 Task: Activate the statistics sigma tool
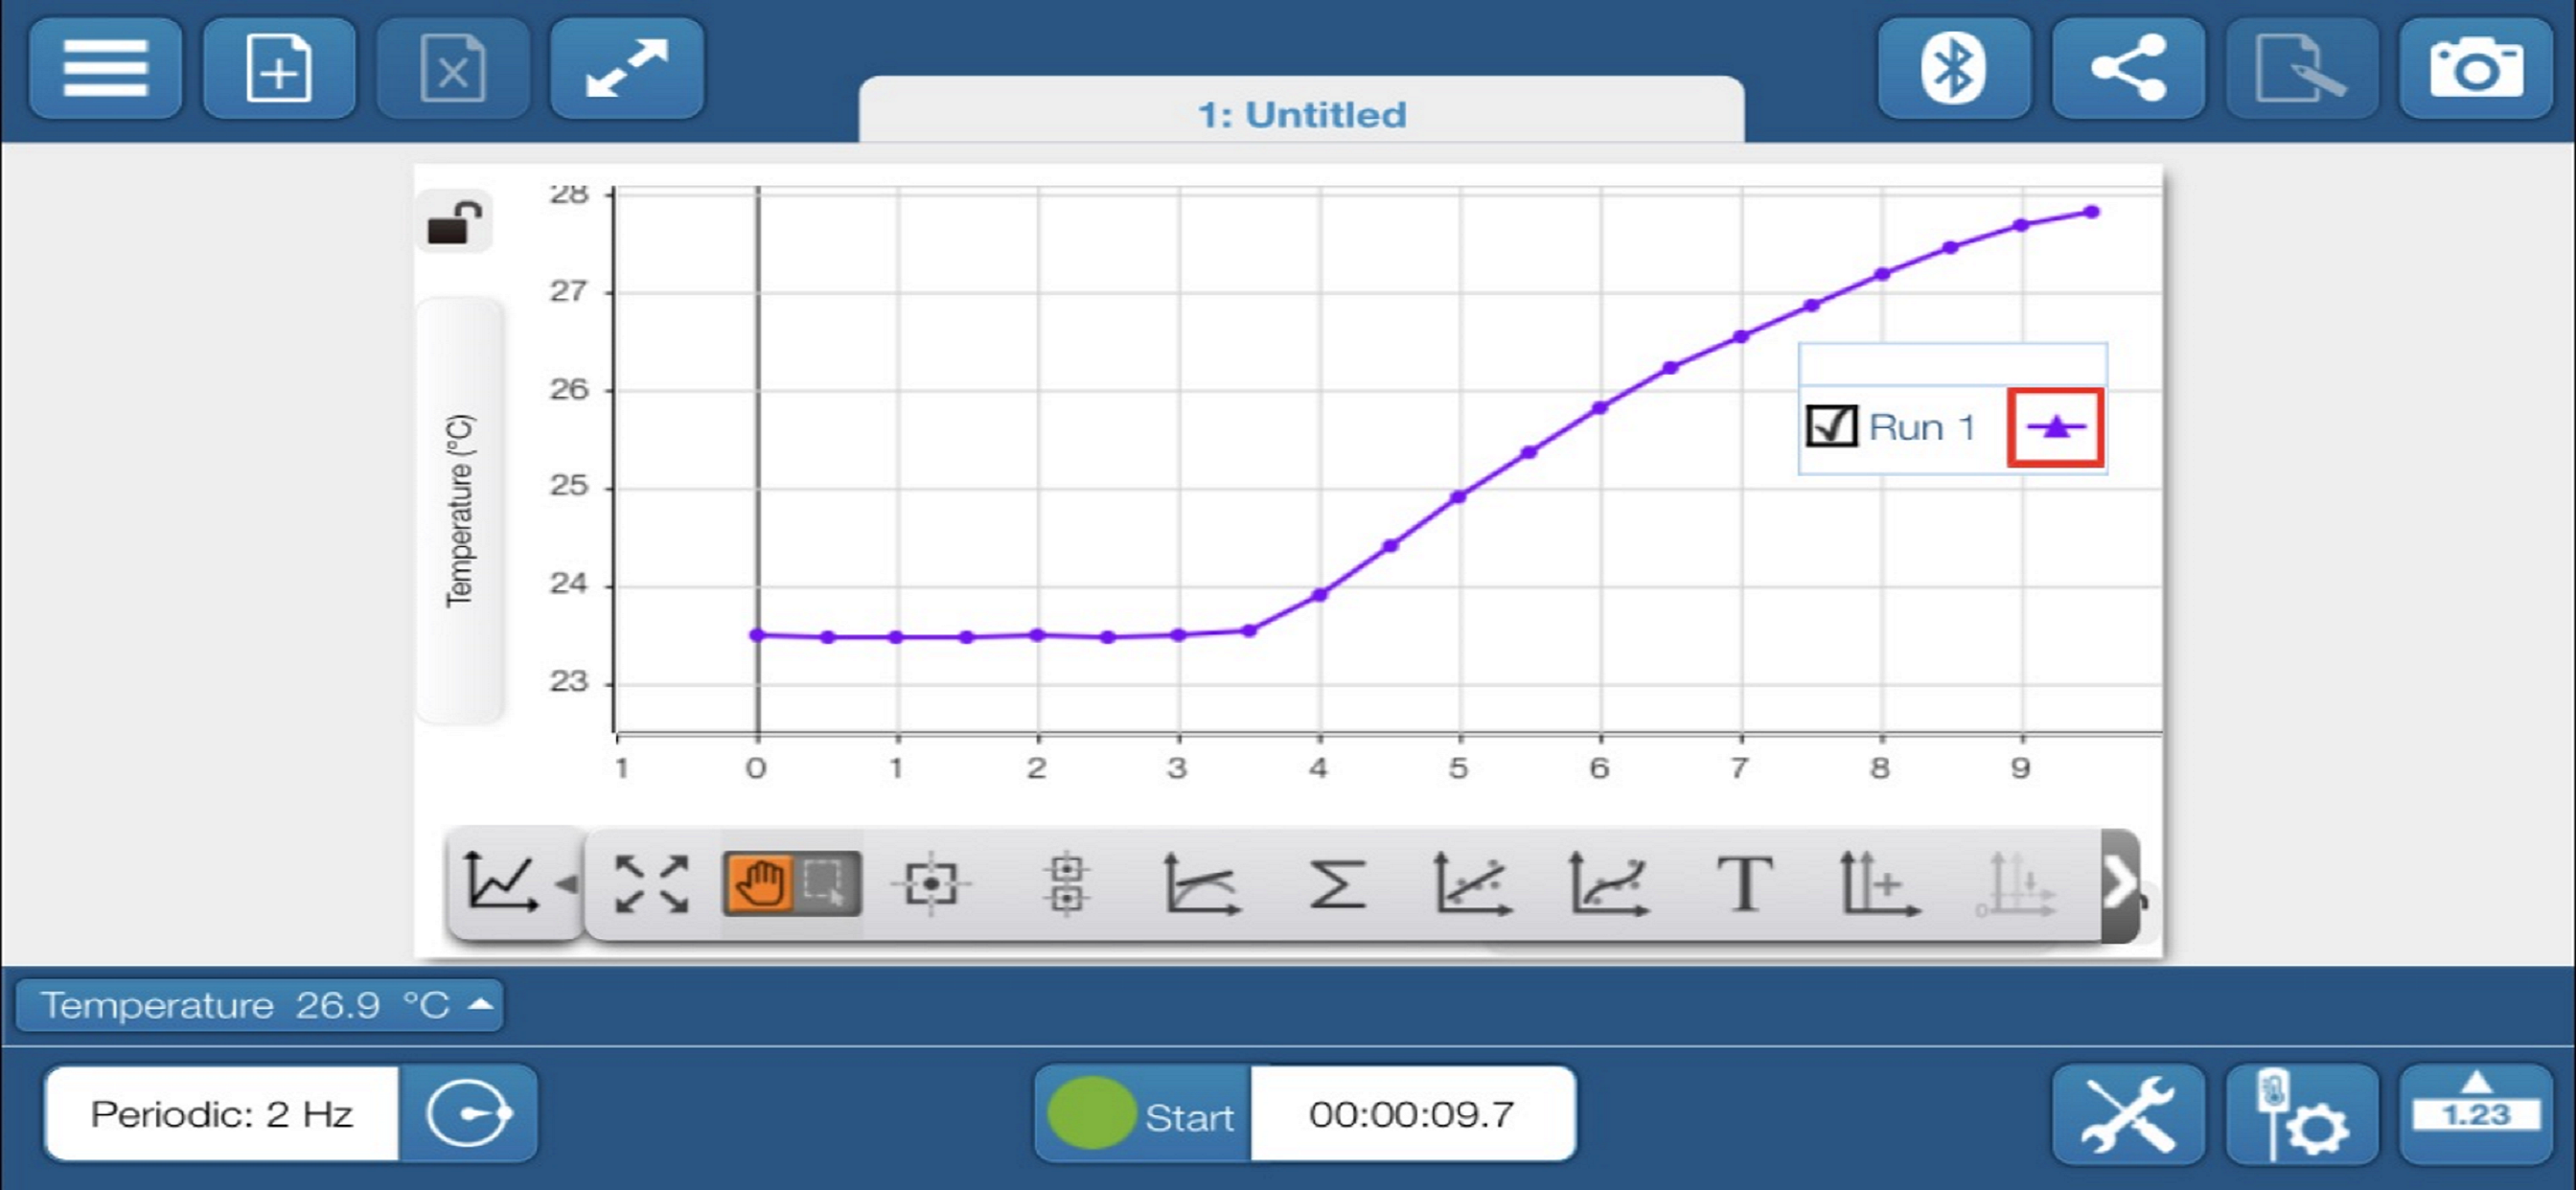(x=1337, y=884)
